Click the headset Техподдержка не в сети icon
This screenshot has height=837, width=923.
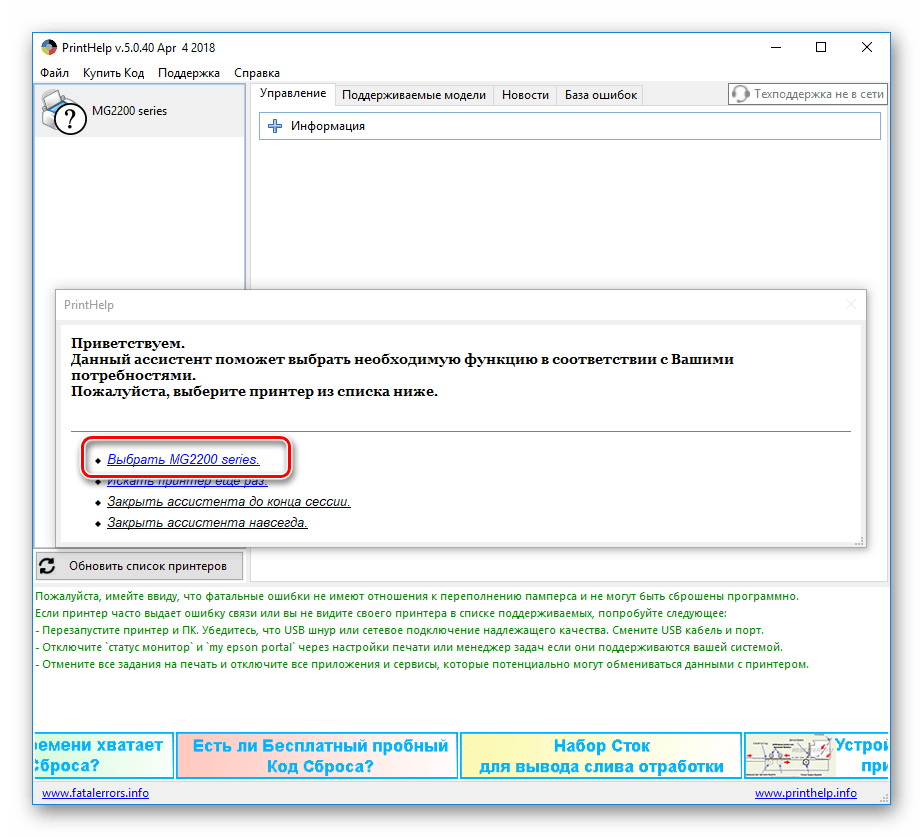pos(740,94)
